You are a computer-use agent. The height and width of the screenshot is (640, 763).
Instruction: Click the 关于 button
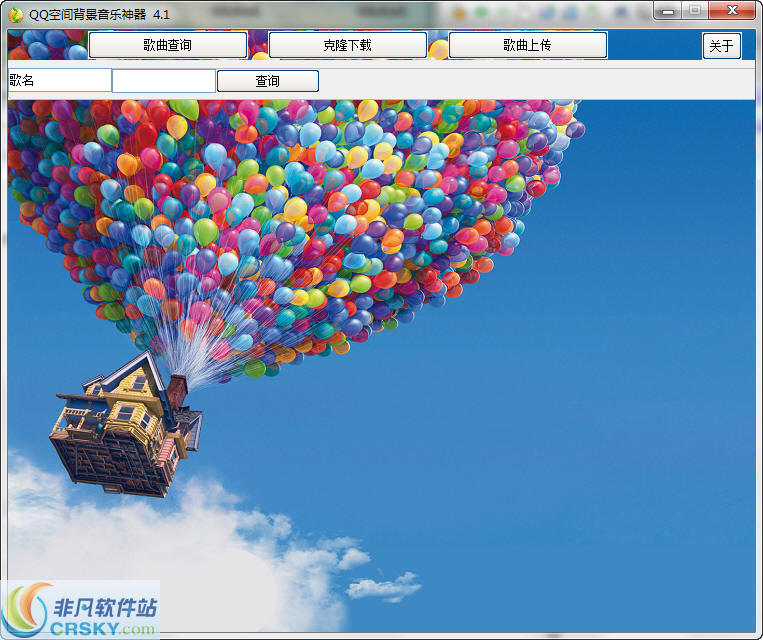[722, 46]
